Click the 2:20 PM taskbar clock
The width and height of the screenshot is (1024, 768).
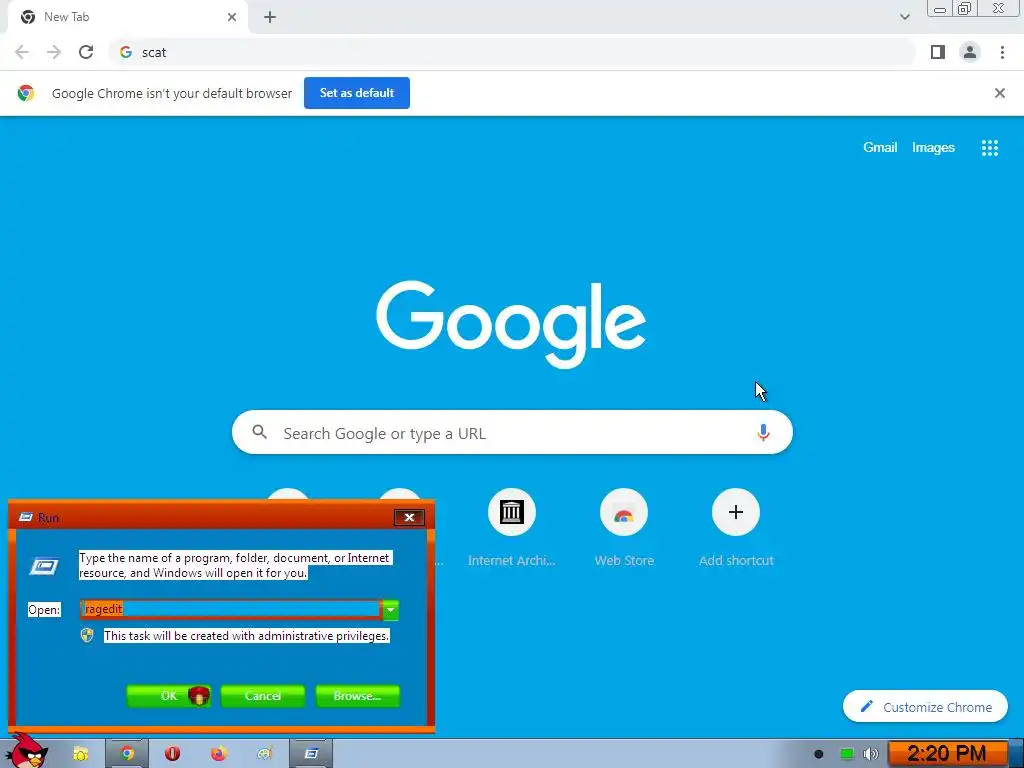click(x=947, y=754)
